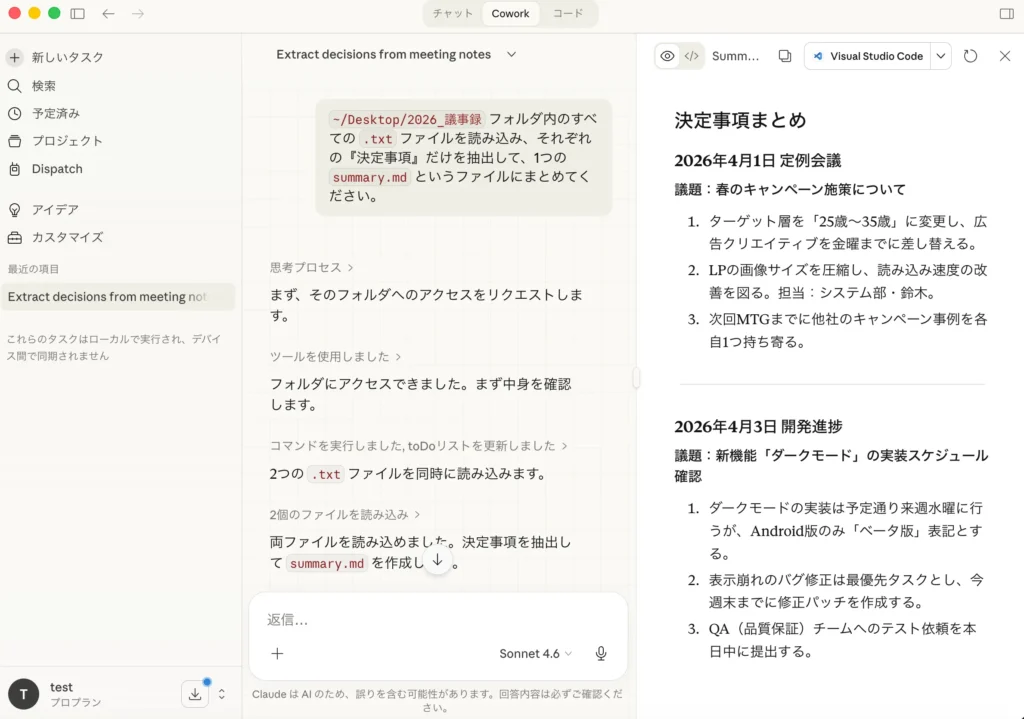Switch to the チャット tab
The width and height of the screenshot is (1024, 719).
(x=451, y=13)
